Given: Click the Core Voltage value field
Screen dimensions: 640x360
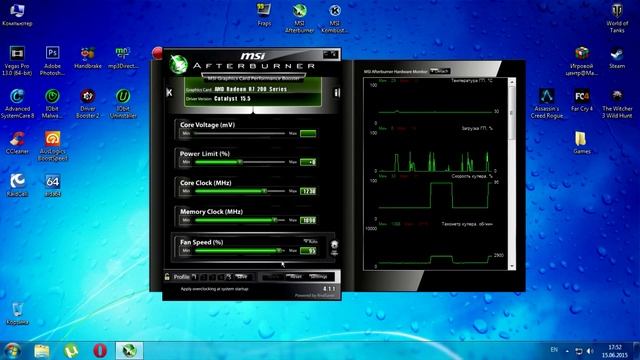Looking at the screenshot, I should point(308,133).
